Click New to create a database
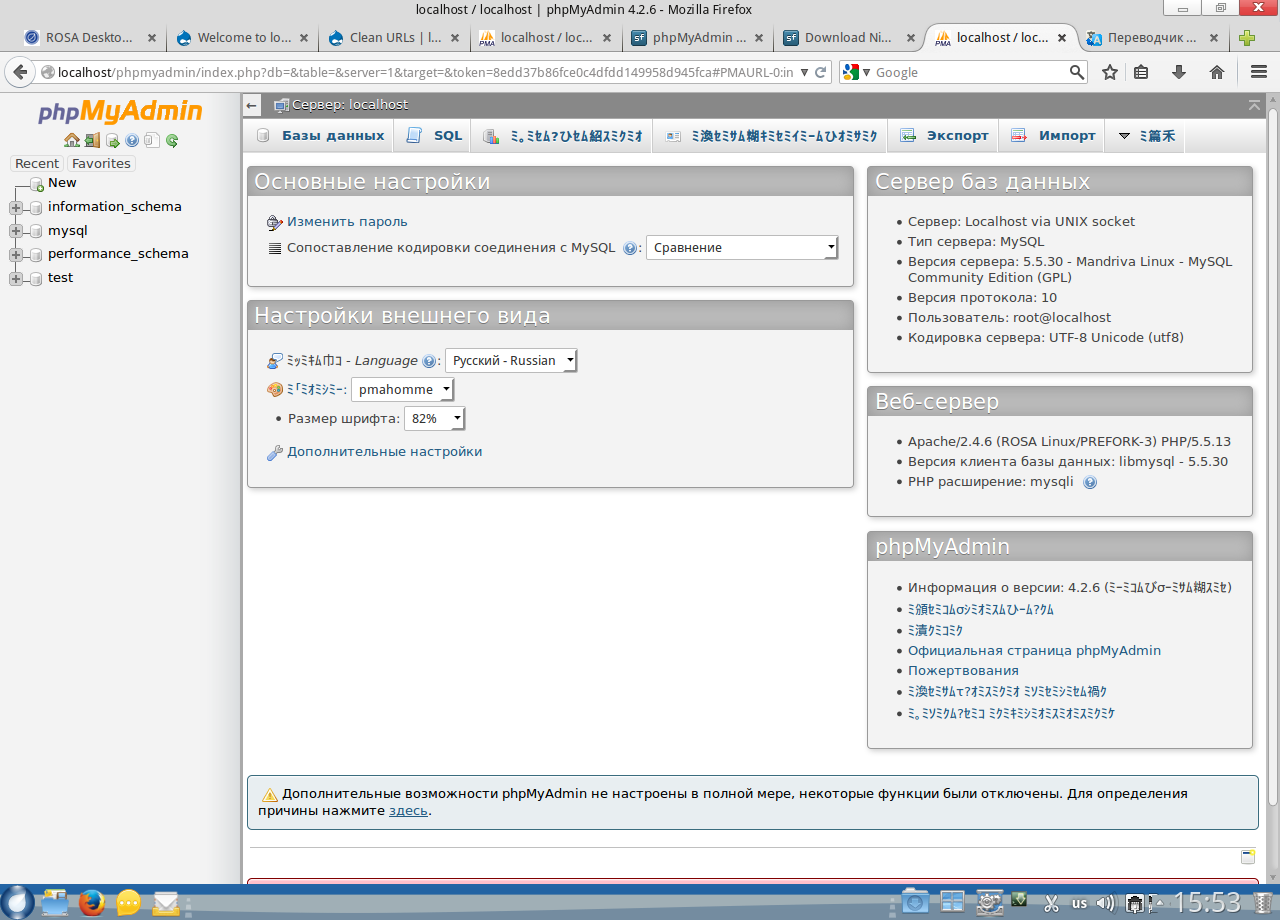Image resolution: width=1280 pixels, height=920 pixels. [62, 183]
